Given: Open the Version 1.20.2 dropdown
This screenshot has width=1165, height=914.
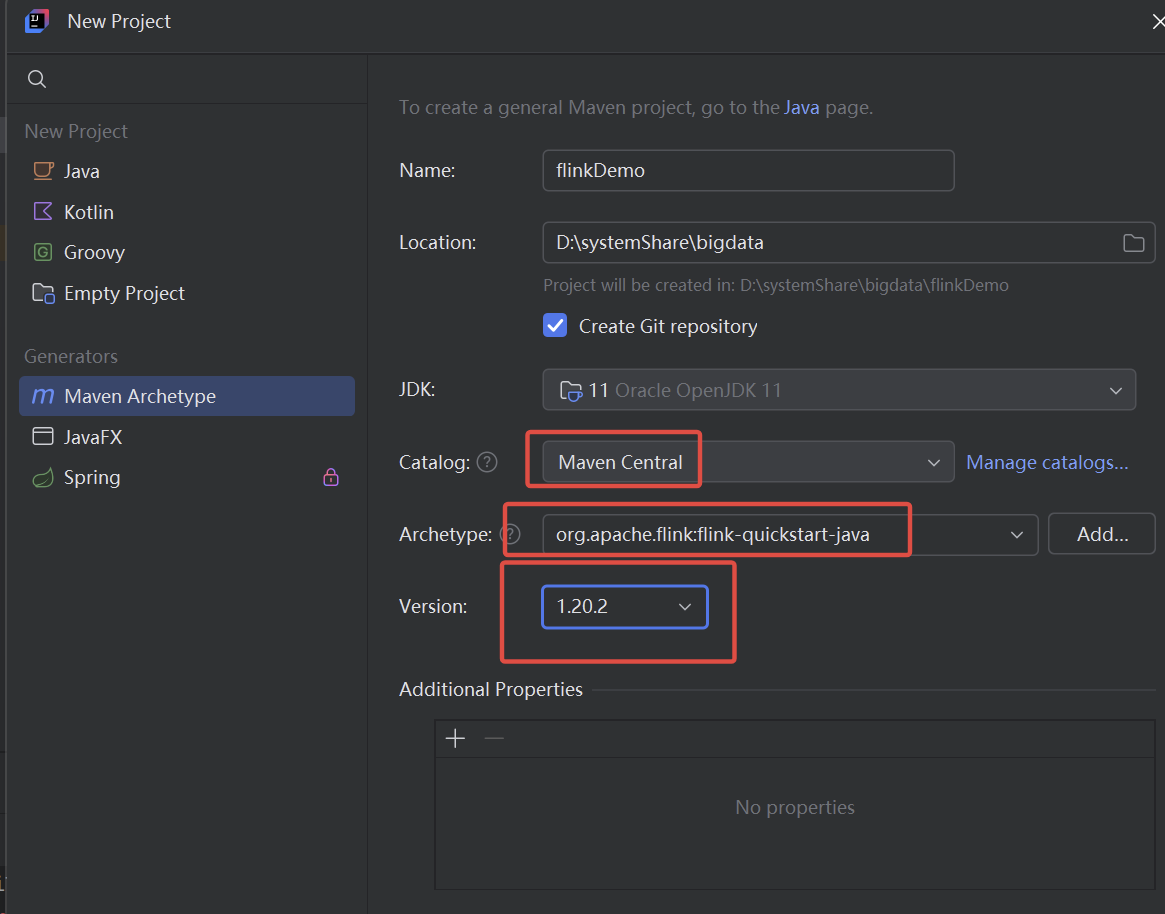Looking at the screenshot, I should [625, 606].
